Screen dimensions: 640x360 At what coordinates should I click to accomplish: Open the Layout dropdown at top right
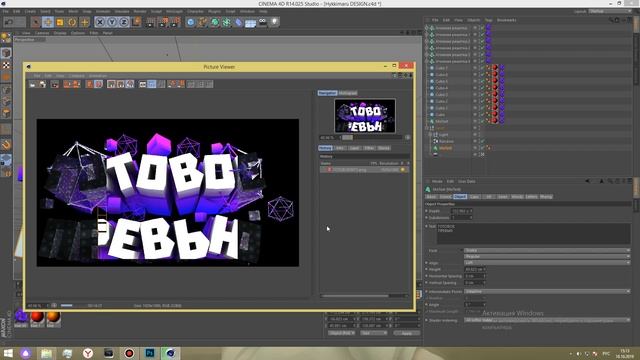coord(610,11)
